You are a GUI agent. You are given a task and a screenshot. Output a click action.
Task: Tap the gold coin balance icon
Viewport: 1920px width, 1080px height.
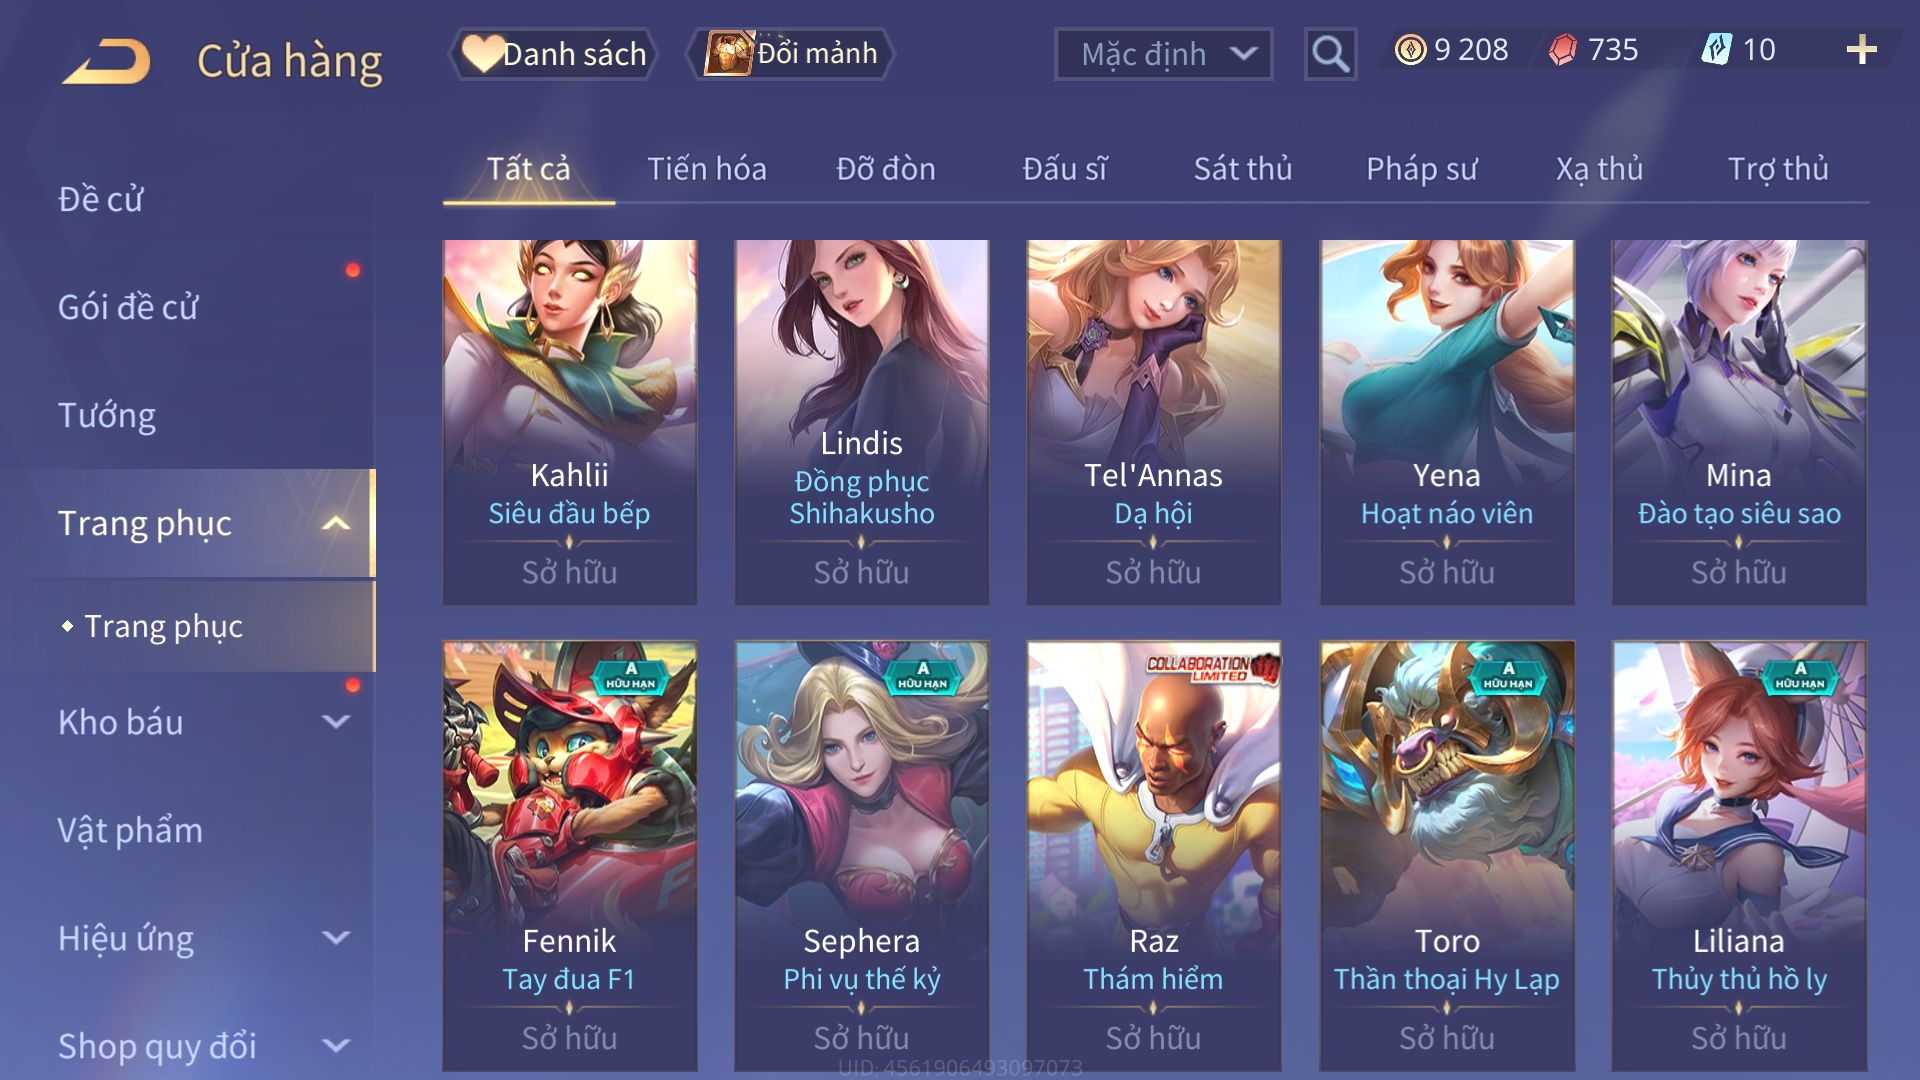(1410, 50)
